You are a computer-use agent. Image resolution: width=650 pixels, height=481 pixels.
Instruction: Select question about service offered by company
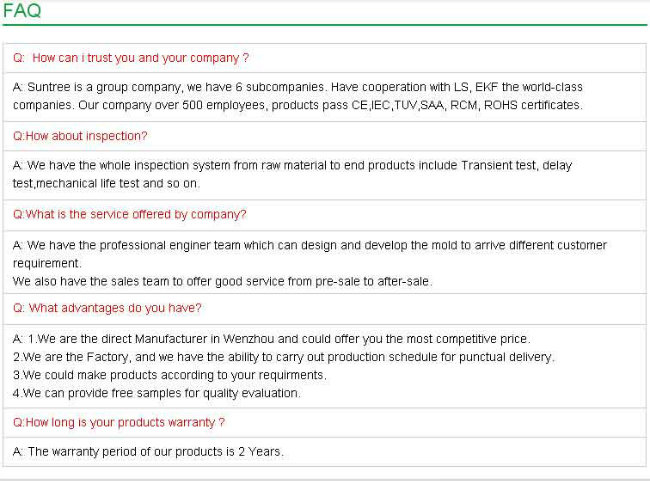pos(130,214)
